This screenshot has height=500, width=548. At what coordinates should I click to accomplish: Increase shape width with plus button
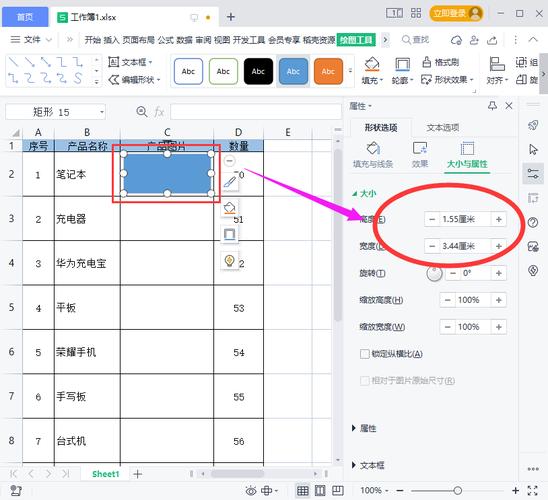(x=499, y=246)
